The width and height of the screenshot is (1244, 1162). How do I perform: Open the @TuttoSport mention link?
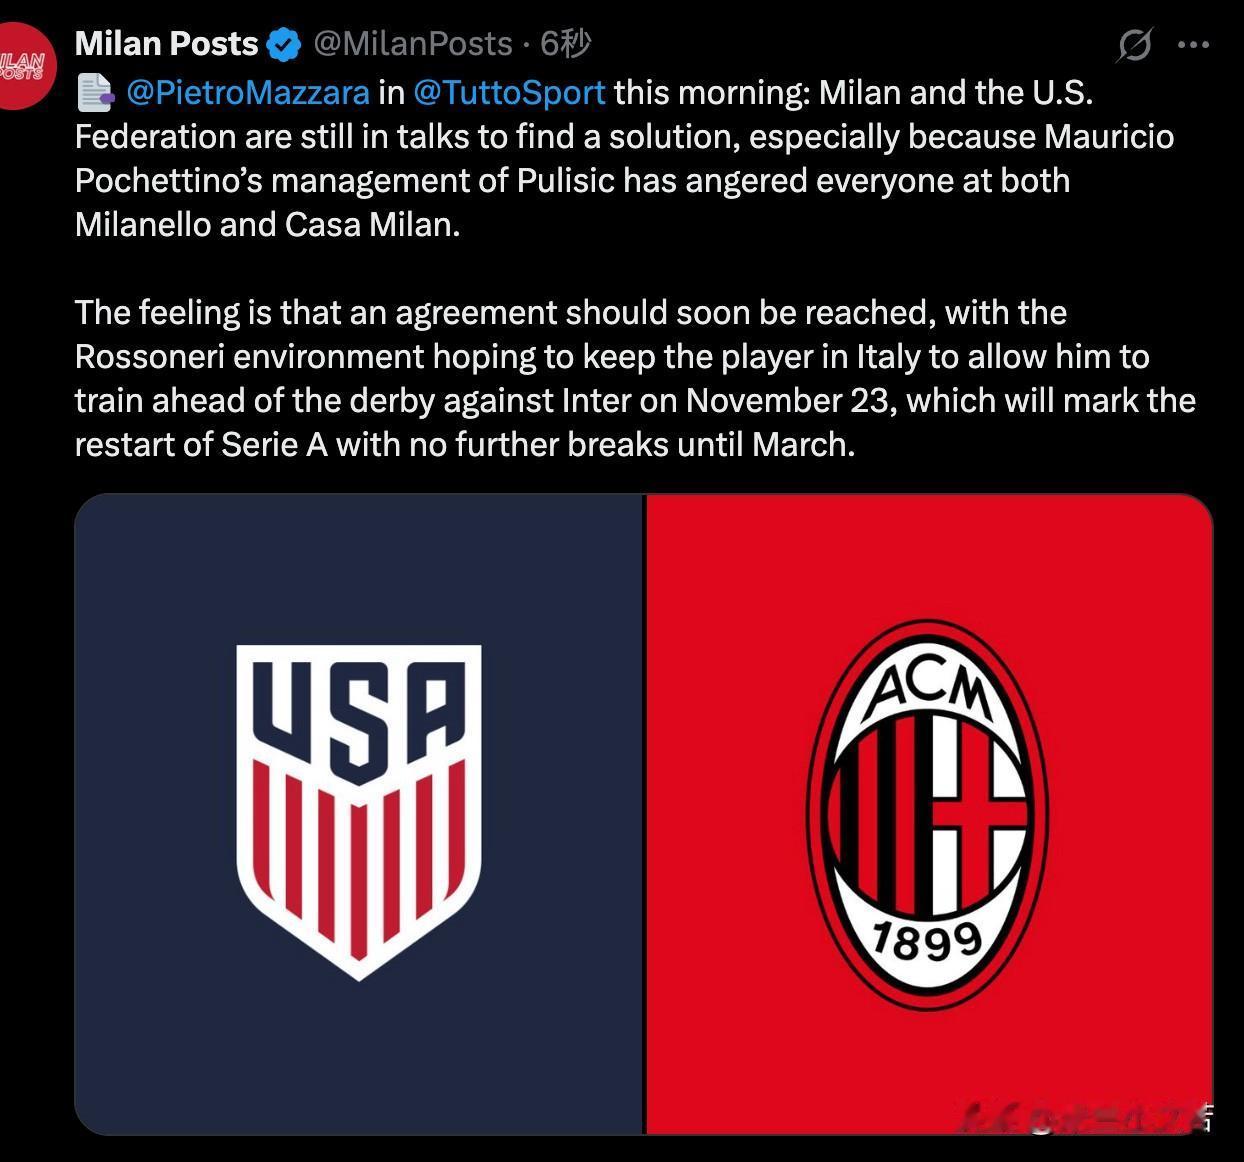(509, 93)
